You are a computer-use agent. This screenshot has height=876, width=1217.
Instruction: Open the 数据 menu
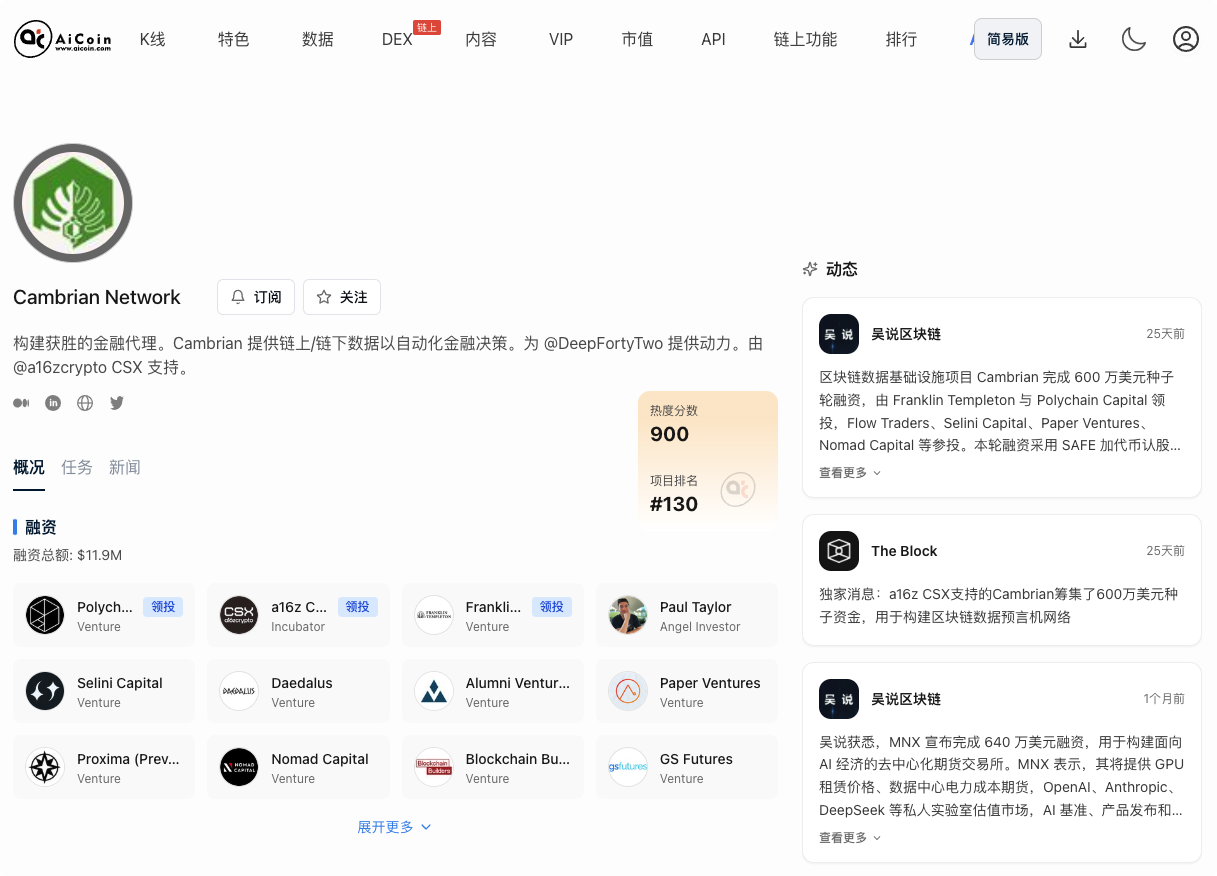pyautogui.click(x=318, y=40)
